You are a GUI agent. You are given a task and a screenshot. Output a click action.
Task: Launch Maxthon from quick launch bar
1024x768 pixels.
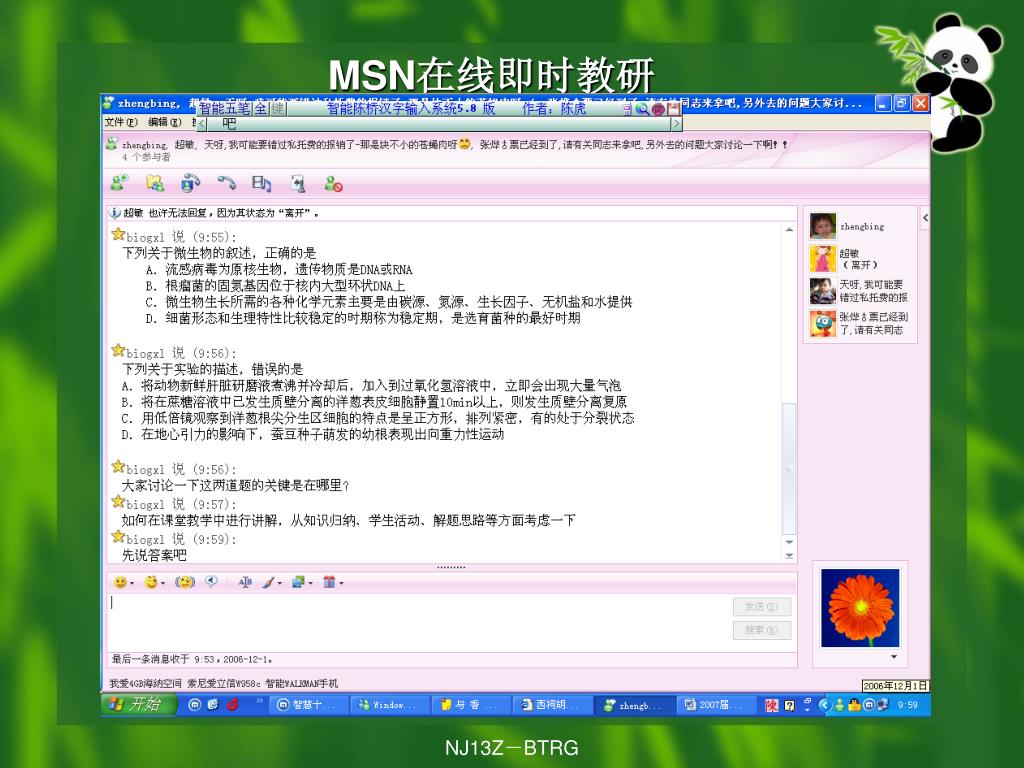tap(194, 705)
